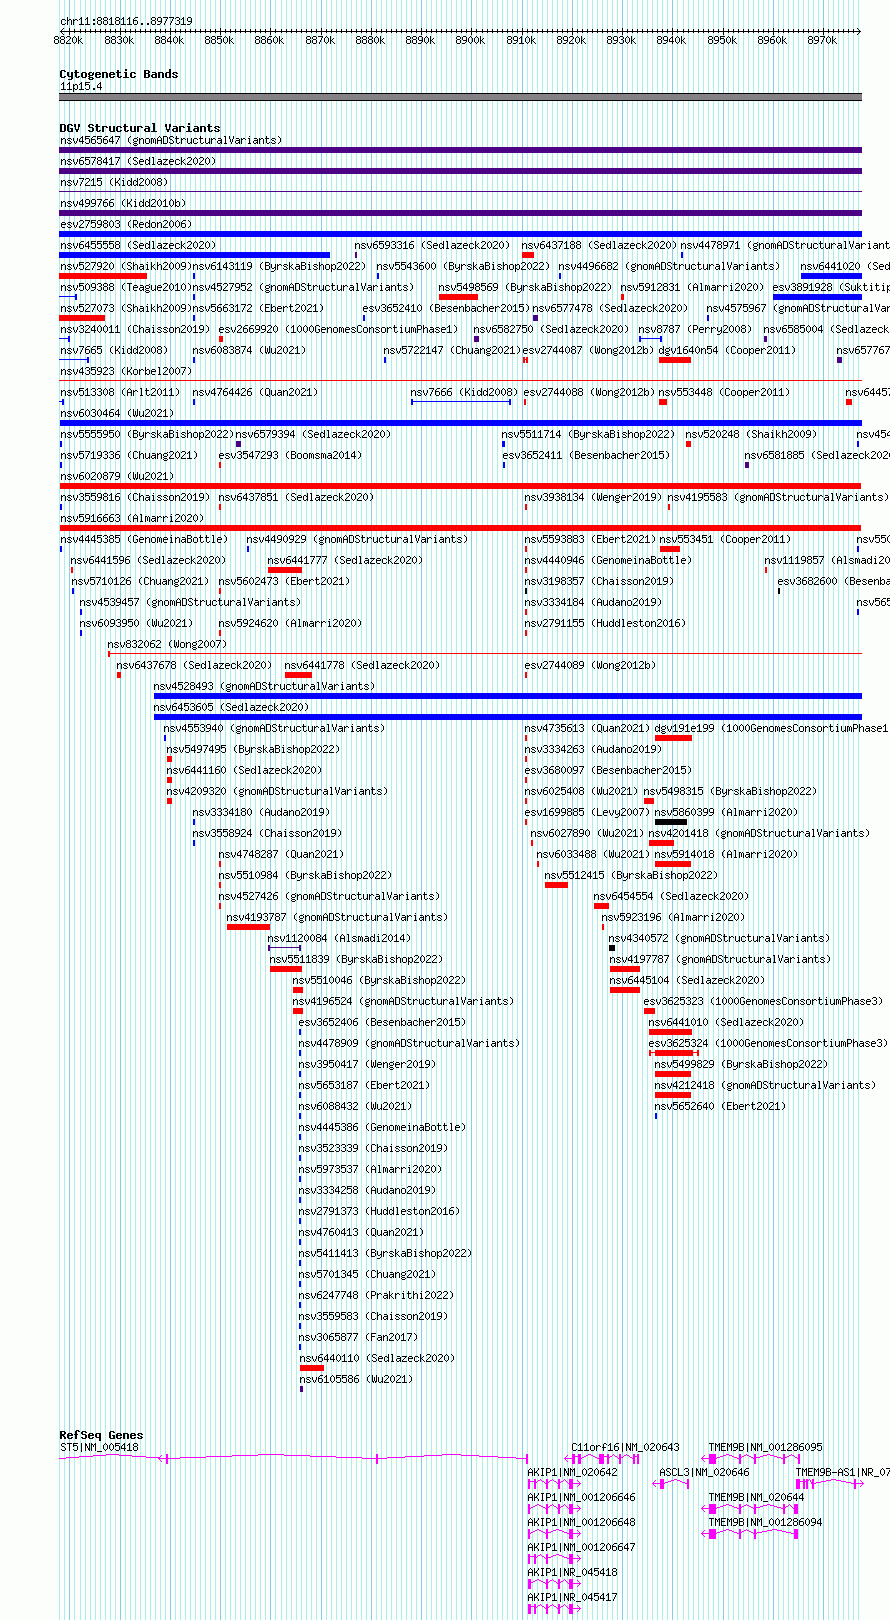Click the nsv1120084 (Alsmadi2014) label
The width and height of the screenshot is (890, 1620).
click(339, 938)
